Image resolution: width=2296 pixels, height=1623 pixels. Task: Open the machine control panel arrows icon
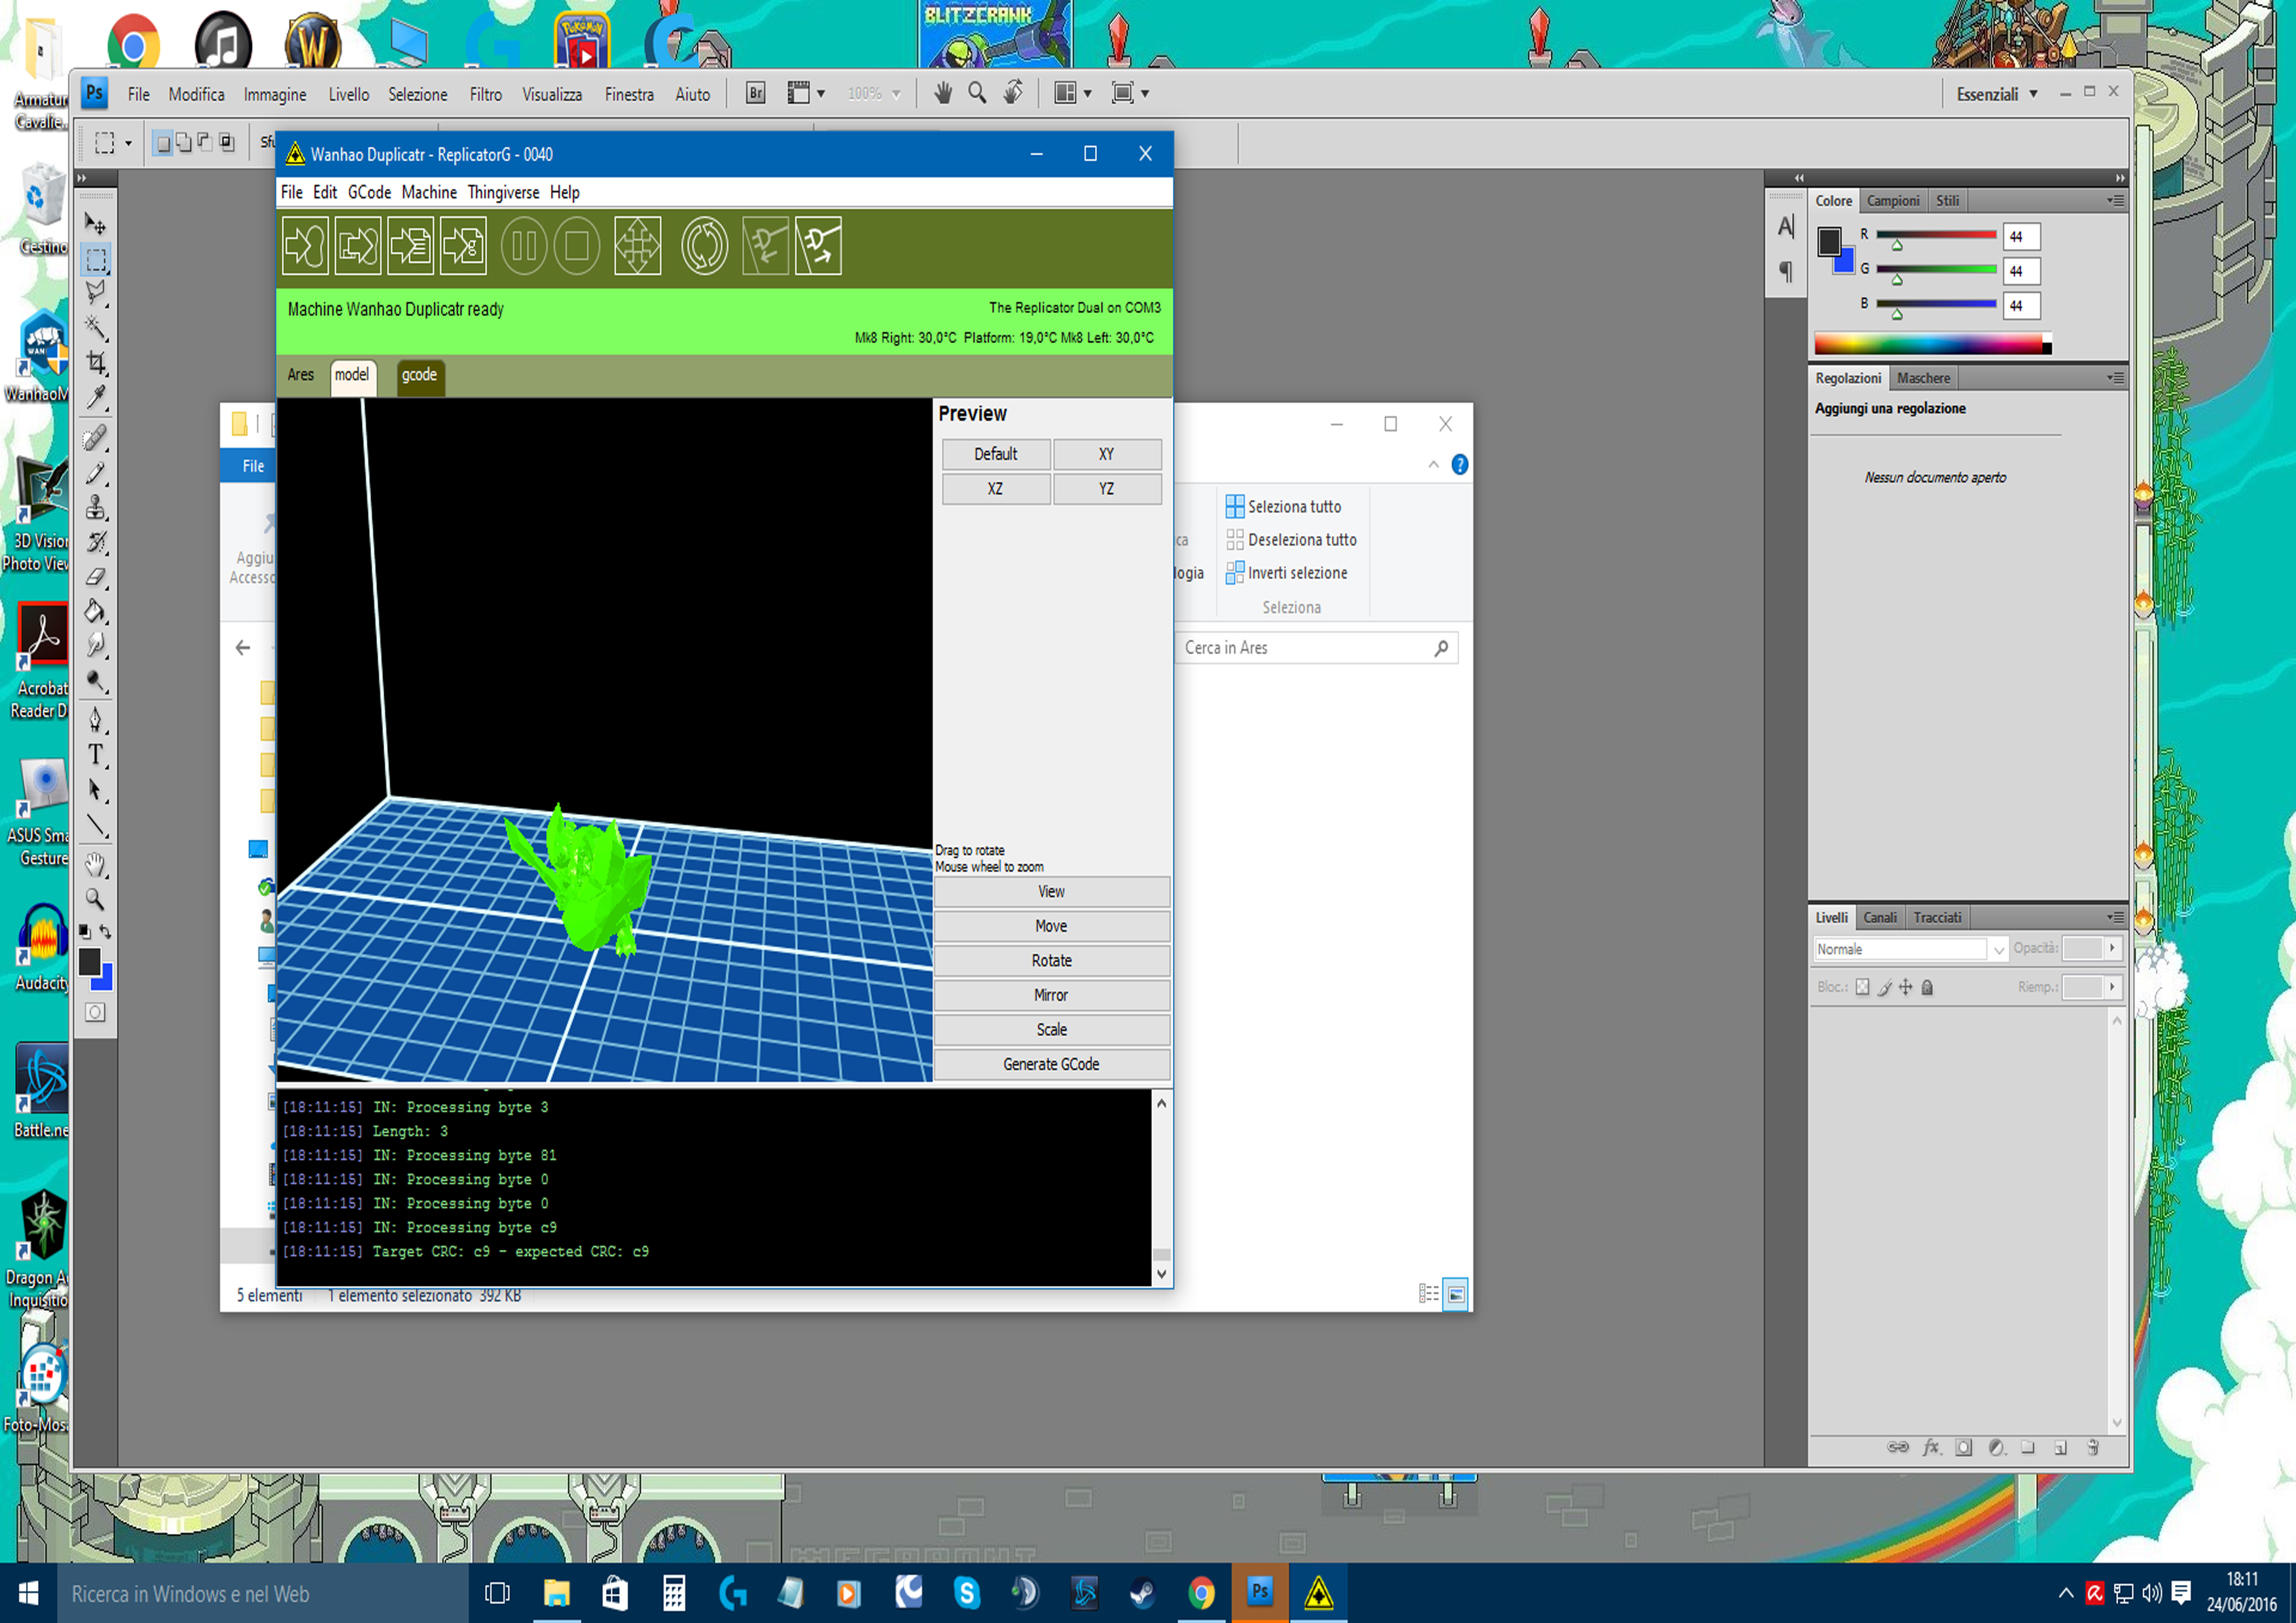click(637, 245)
